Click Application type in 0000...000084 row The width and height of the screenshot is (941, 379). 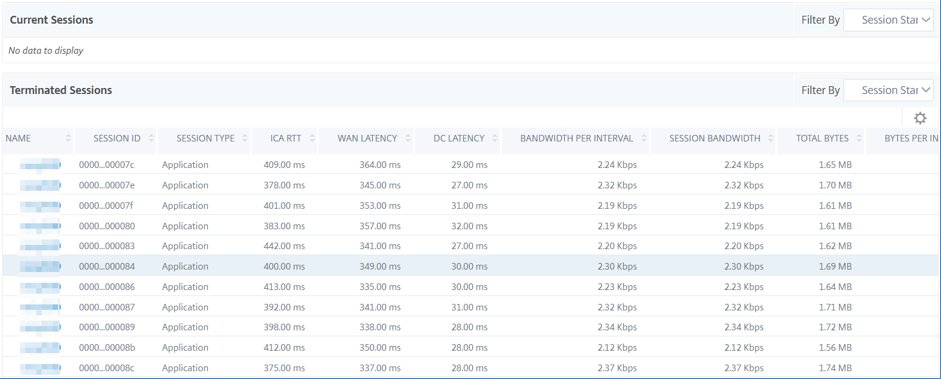pos(185,266)
